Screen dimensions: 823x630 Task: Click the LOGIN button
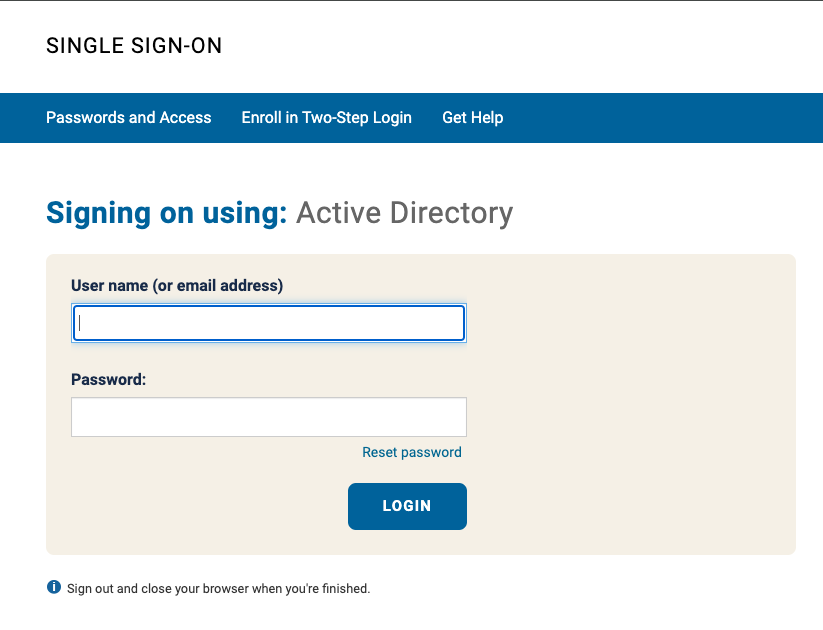pyautogui.click(x=407, y=506)
